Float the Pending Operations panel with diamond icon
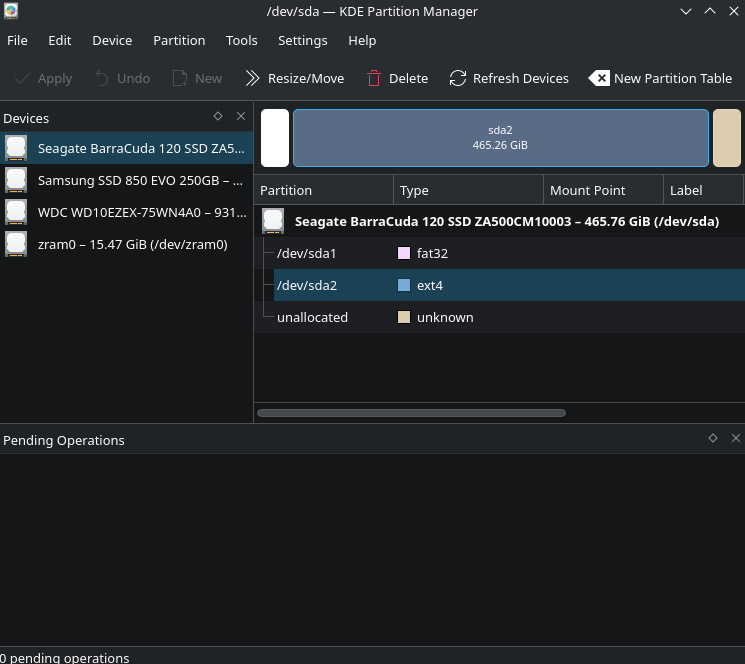The height and width of the screenshot is (664, 745). click(713, 438)
